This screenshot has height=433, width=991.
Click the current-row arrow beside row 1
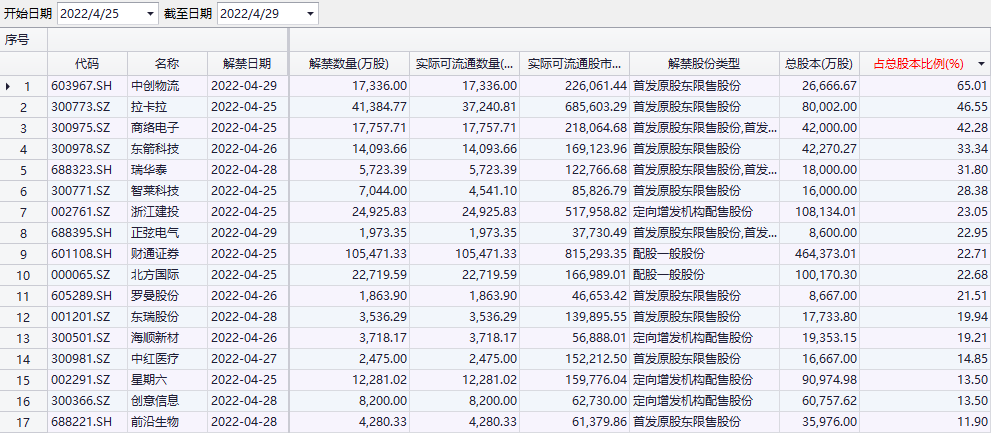click(x=7, y=86)
